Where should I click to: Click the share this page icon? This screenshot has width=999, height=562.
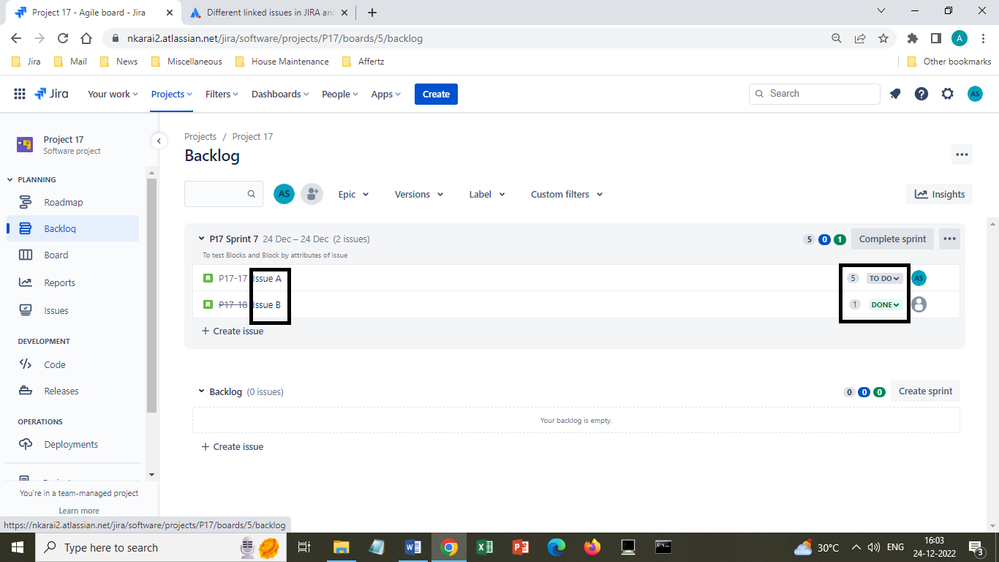tap(859, 38)
